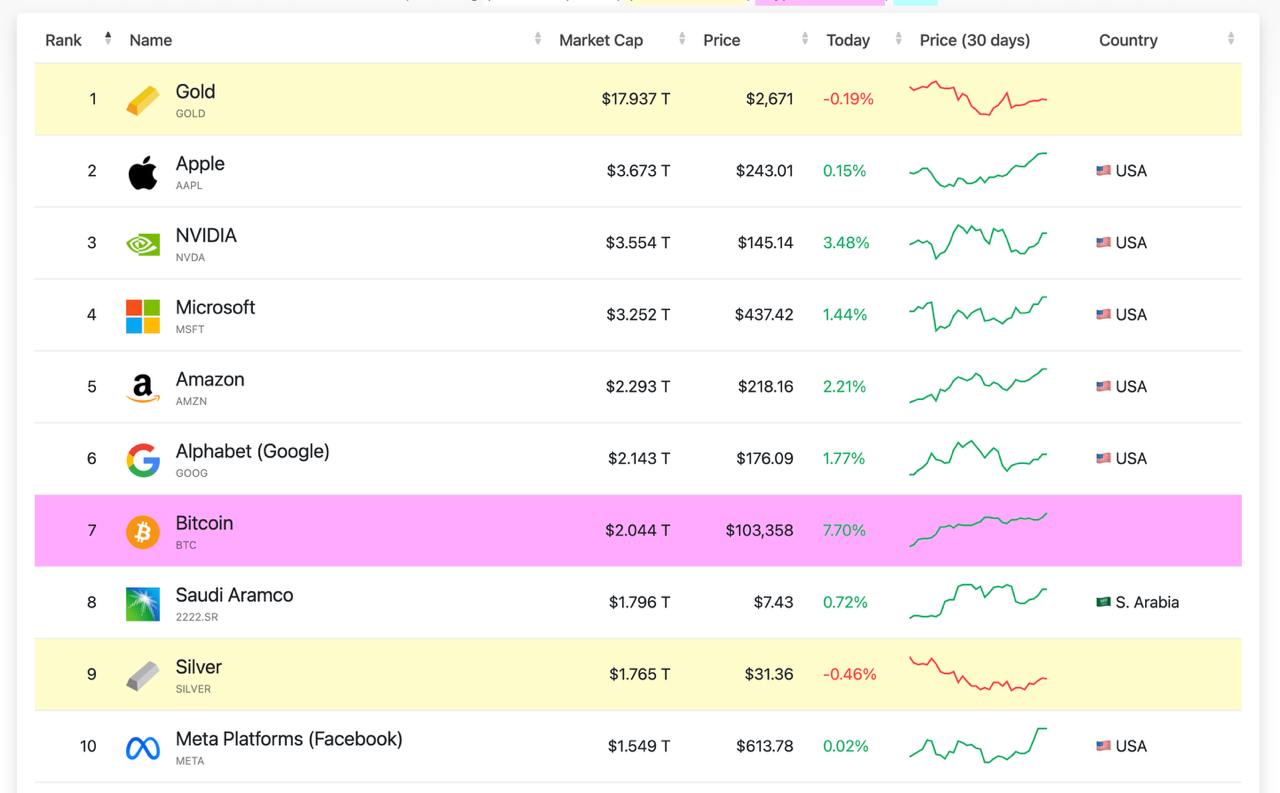Screen dimensions: 1280x793
Task: Open the Amazon company link
Action: pyautogui.click(x=210, y=379)
